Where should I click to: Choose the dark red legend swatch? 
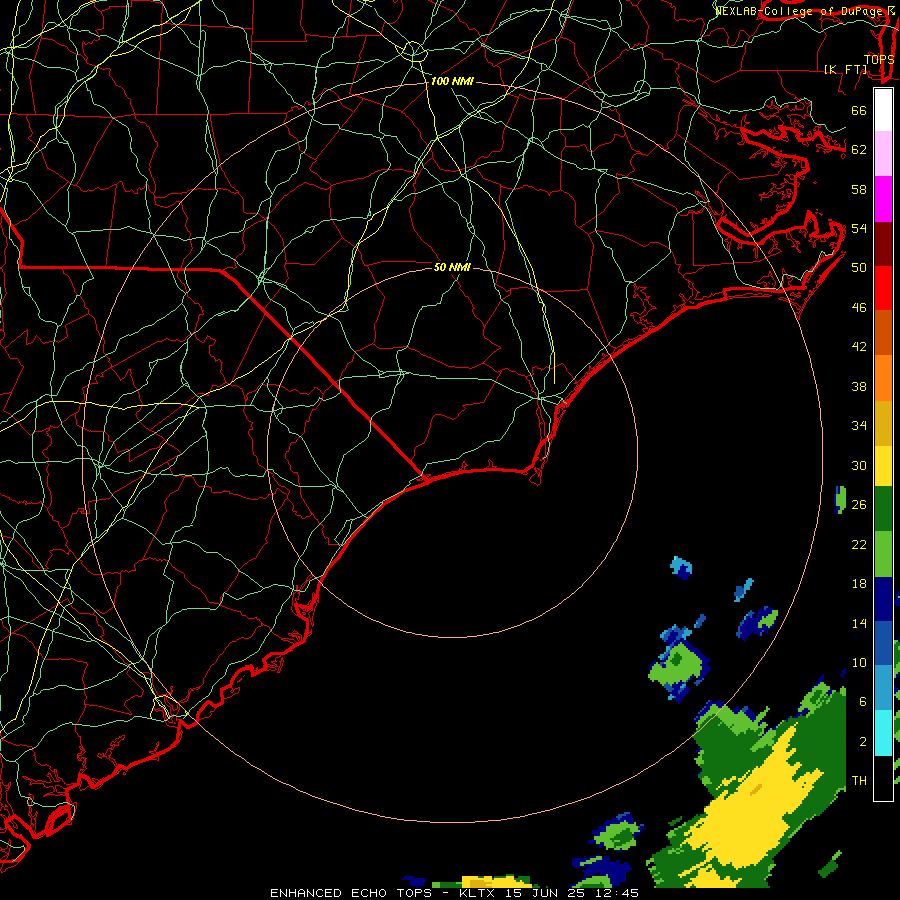coord(883,243)
